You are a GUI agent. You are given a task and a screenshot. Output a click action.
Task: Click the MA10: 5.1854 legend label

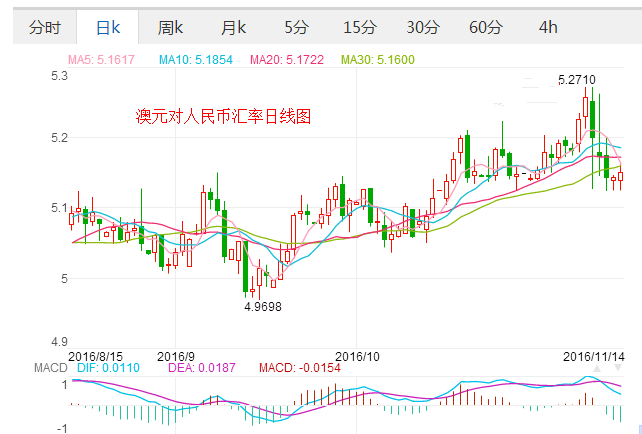click(196, 60)
